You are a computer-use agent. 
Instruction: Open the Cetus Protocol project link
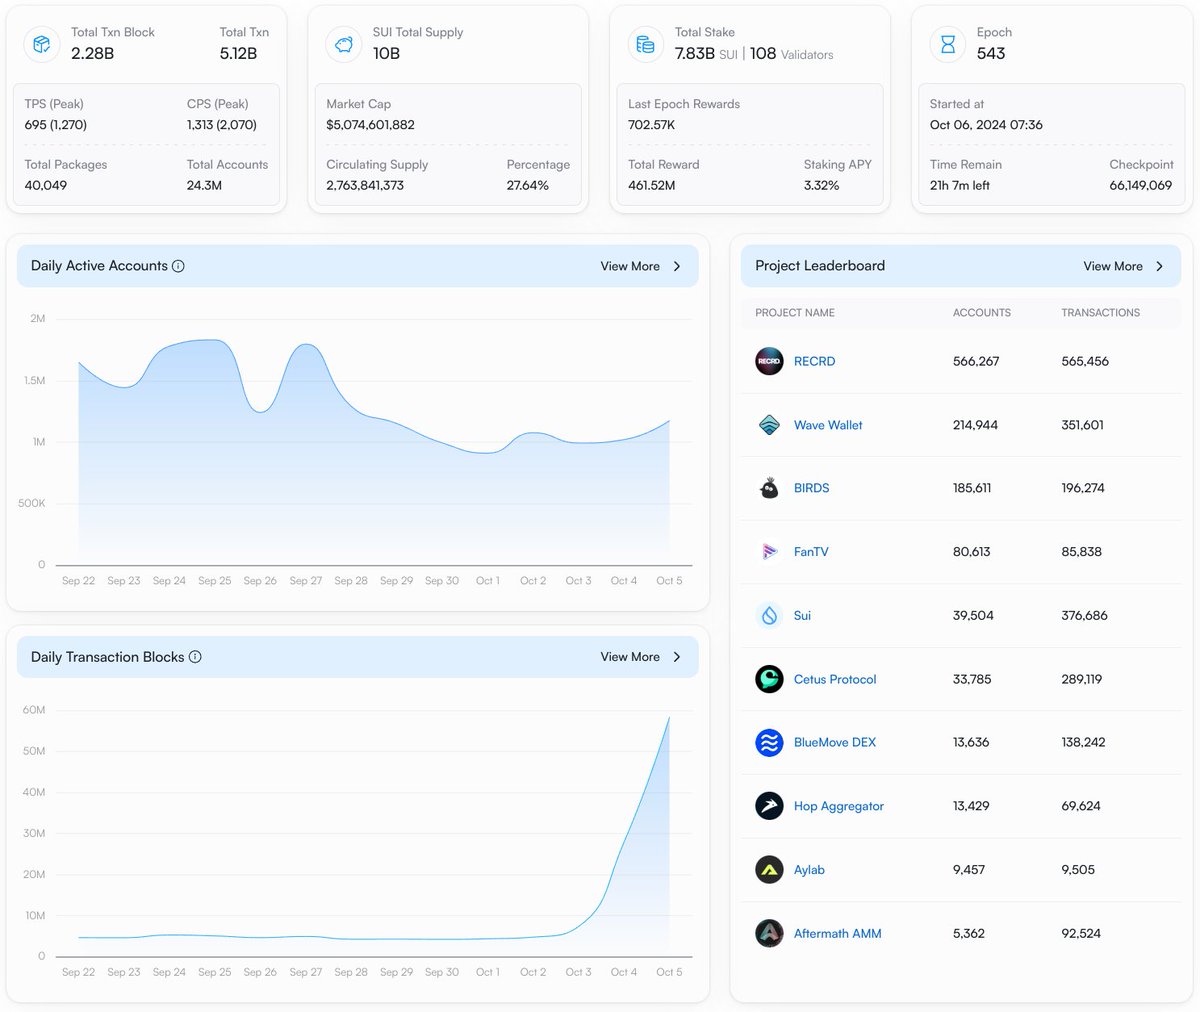click(x=835, y=679)
